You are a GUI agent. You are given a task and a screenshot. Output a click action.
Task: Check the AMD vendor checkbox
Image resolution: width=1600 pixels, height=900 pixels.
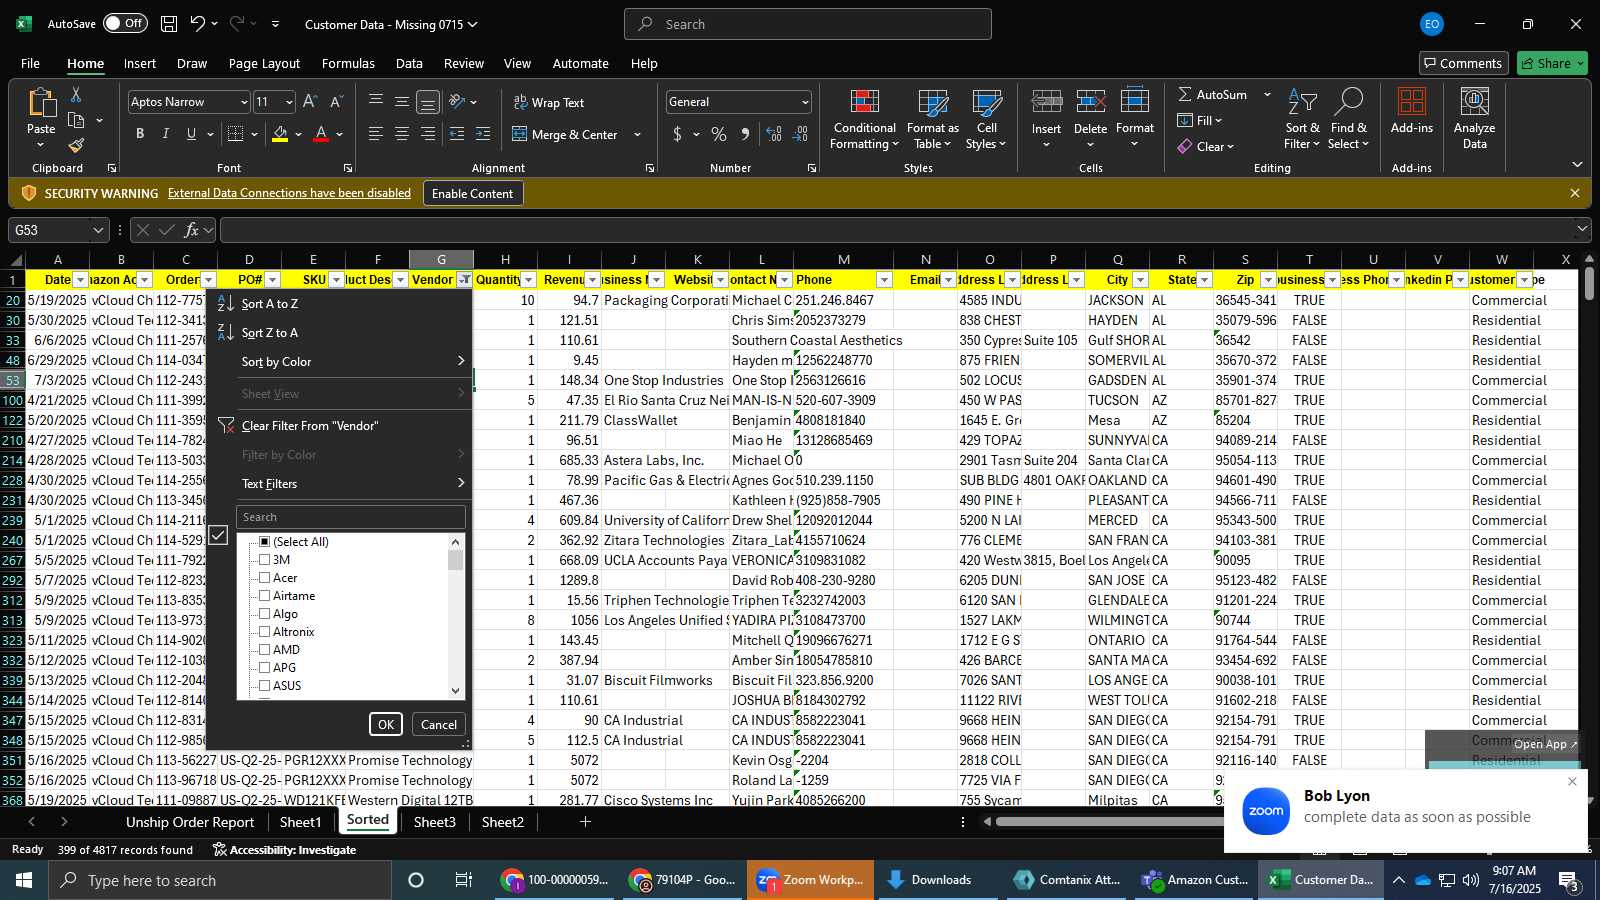(265, 650)
